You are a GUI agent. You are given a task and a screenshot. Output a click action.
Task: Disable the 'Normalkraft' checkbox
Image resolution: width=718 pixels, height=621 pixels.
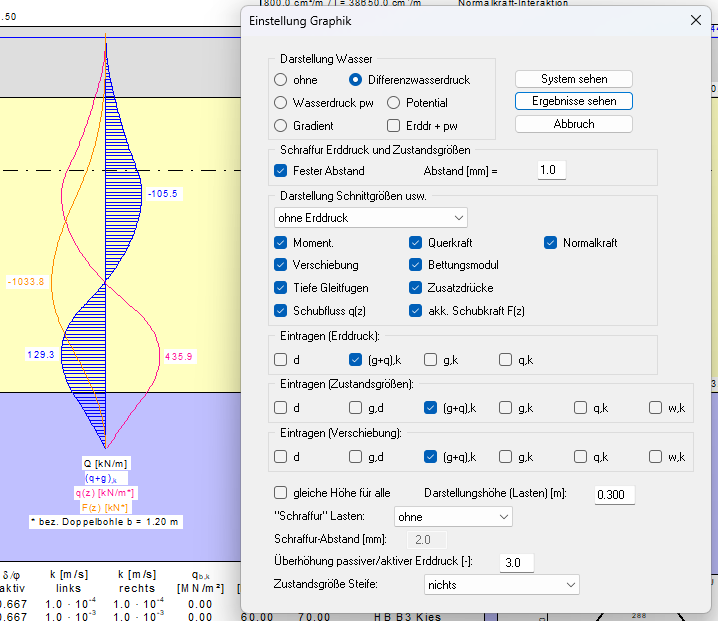pos(551,243)
